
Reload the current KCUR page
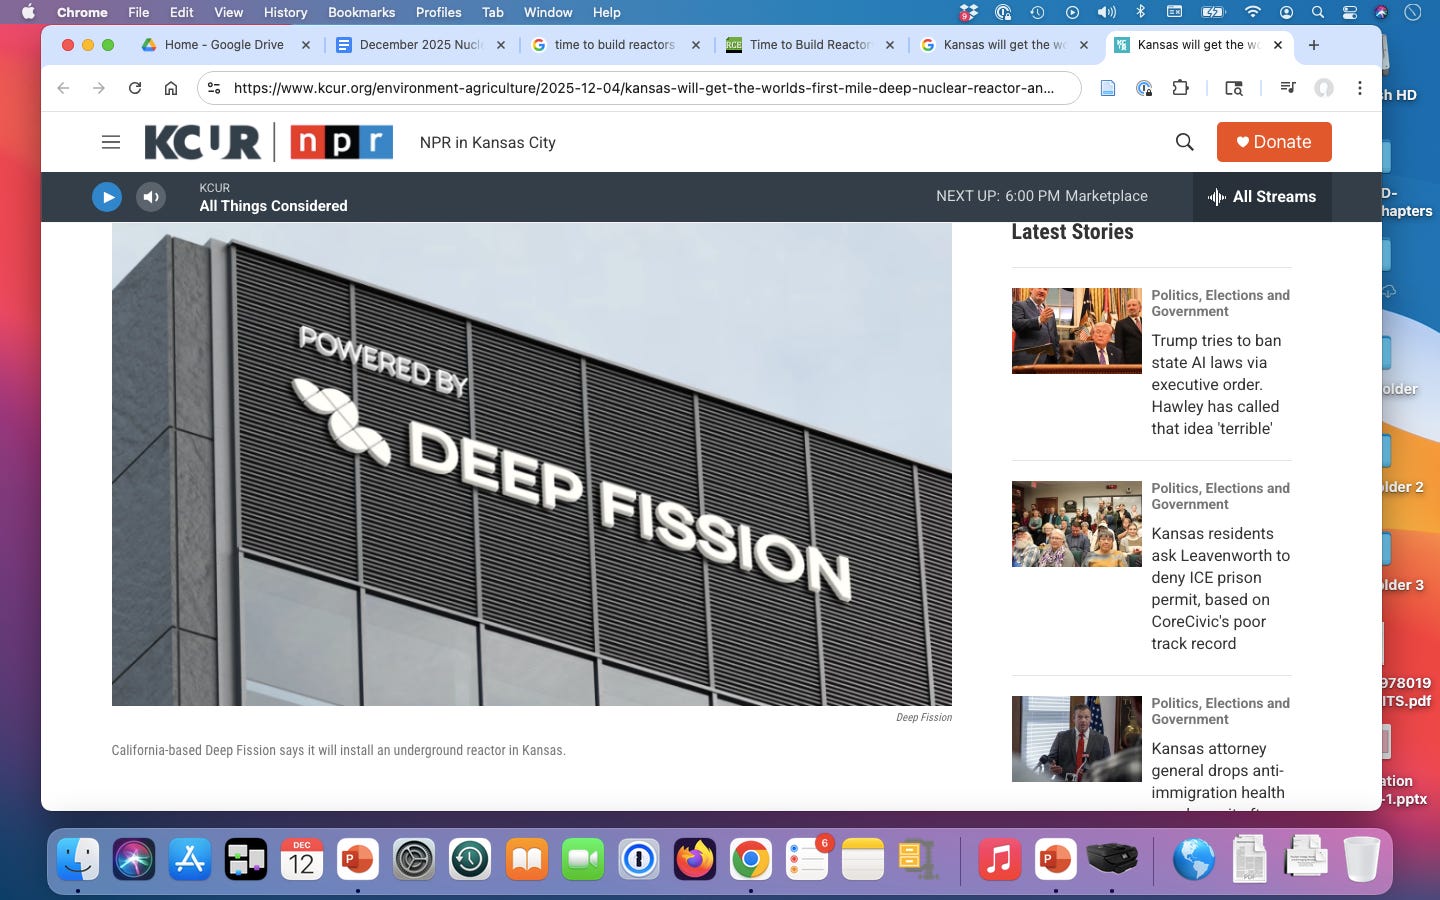point(135,88)
